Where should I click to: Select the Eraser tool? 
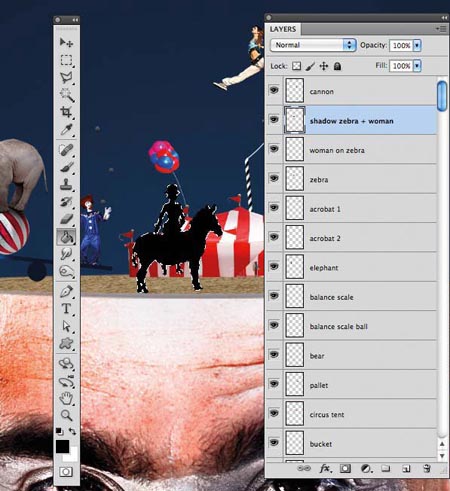[x=66, y=219]
